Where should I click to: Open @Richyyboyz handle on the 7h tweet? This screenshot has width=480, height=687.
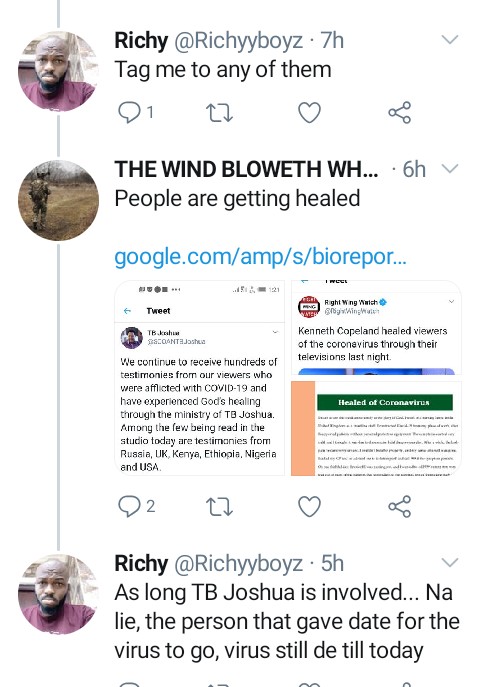point(239,41)
